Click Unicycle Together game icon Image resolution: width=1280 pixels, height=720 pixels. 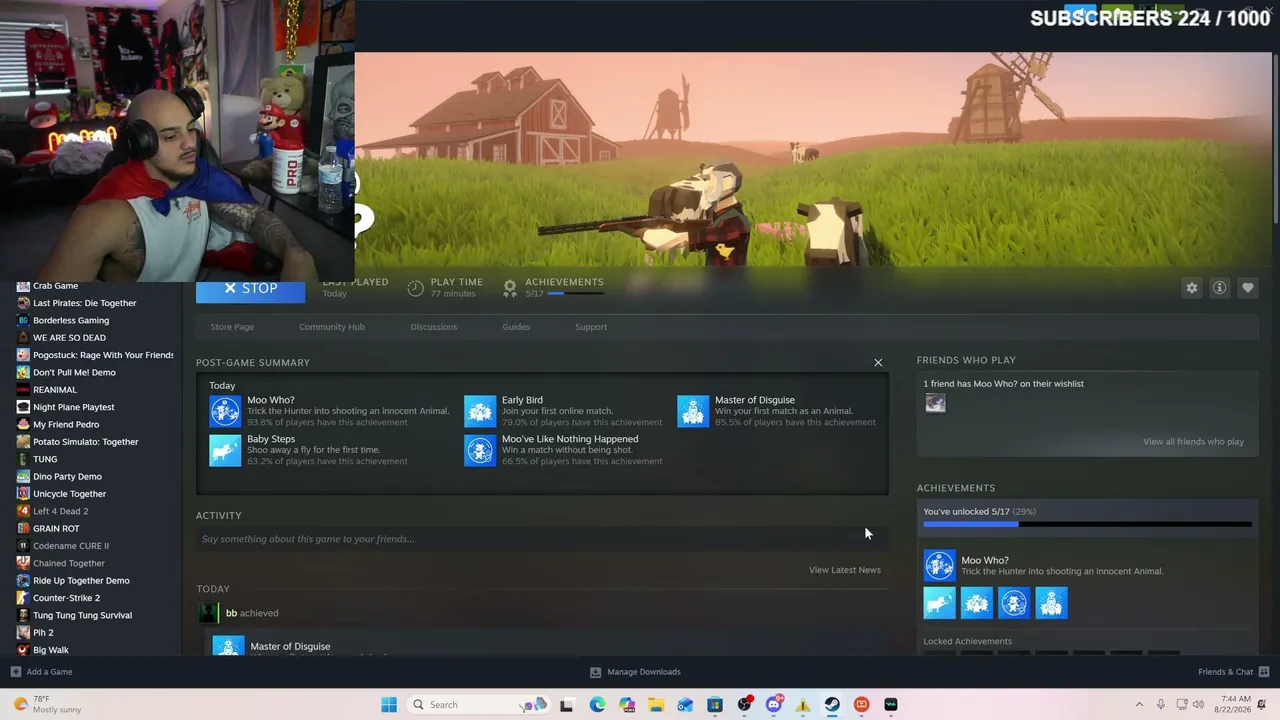click(x=23, y=494)
